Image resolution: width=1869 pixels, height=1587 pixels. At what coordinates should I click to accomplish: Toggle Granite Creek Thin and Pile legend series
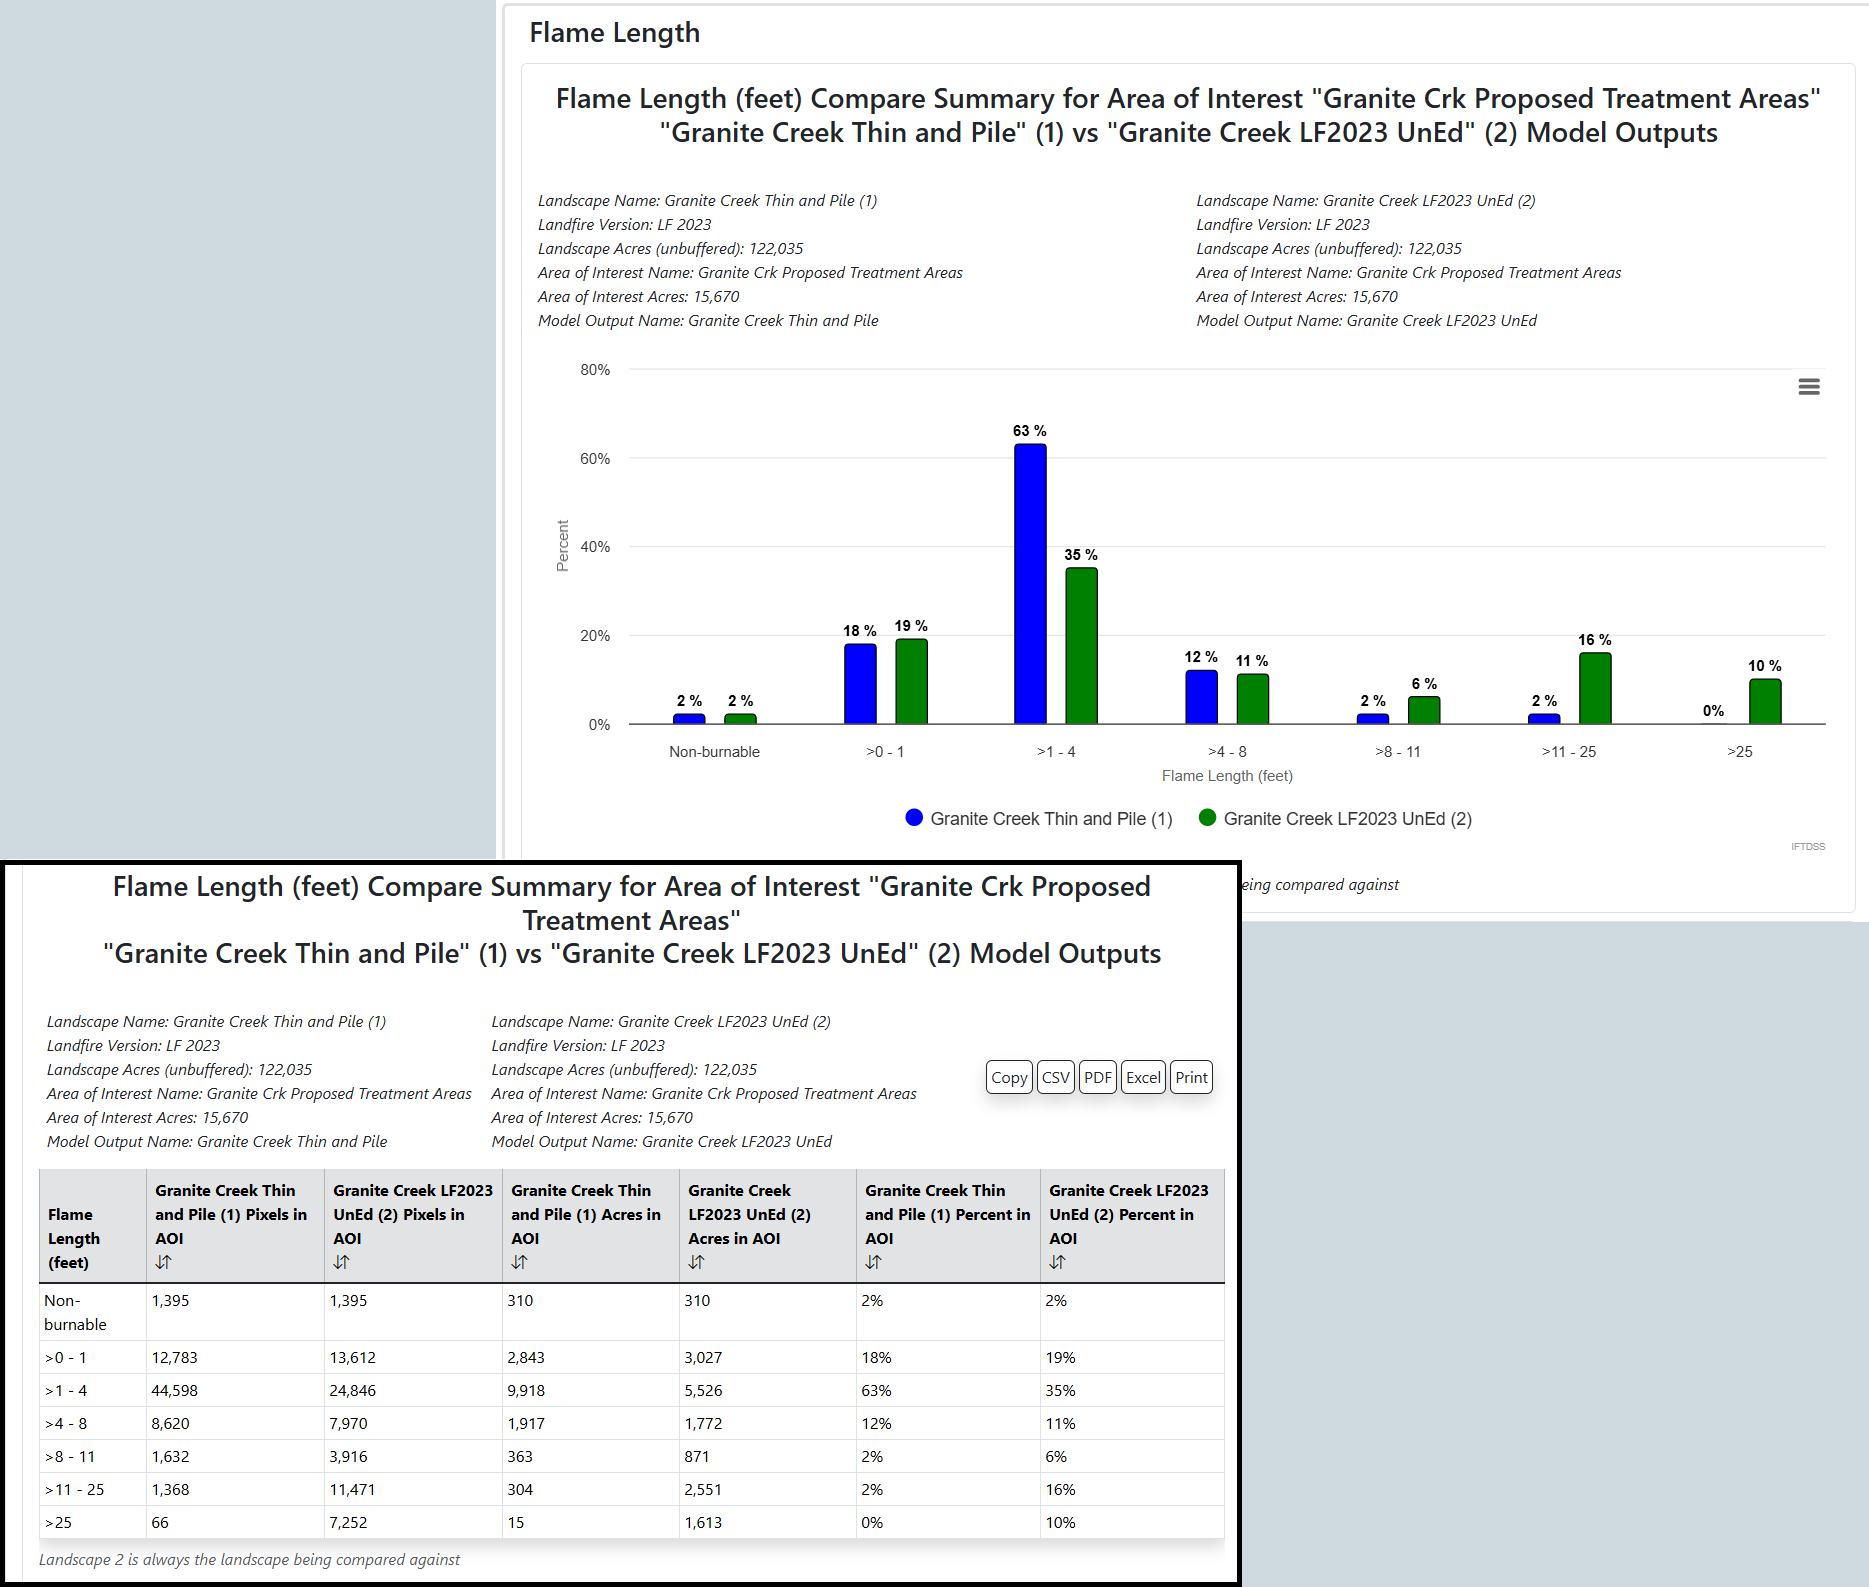[1039, 818]
